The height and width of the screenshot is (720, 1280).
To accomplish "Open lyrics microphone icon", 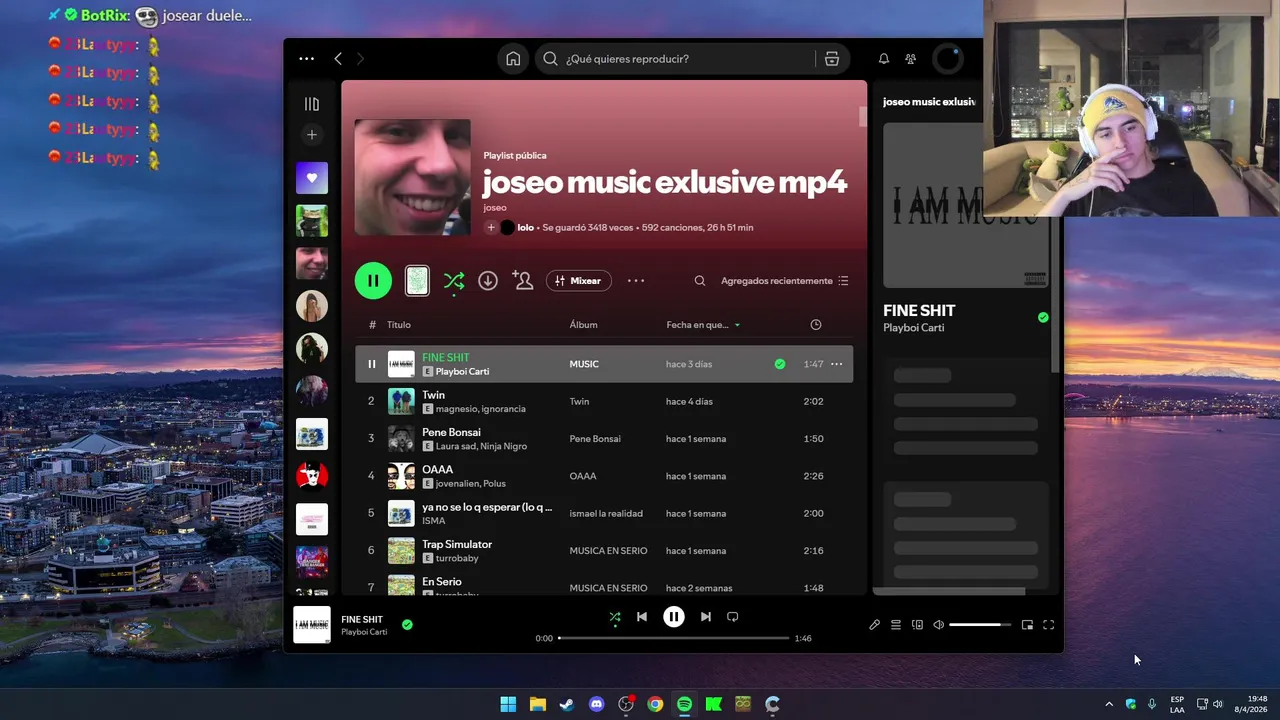I will click(x=874, y=625).
